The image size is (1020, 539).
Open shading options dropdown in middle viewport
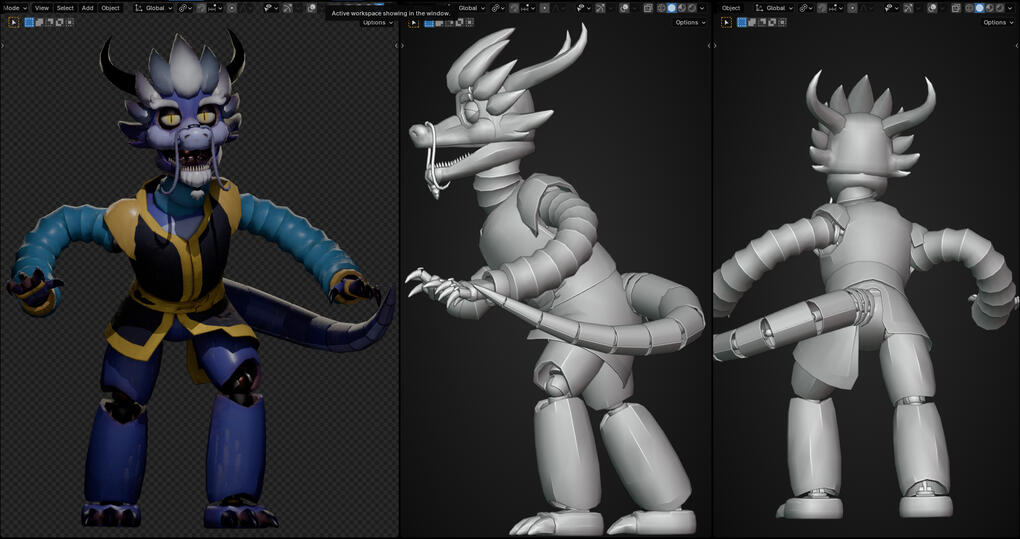coord(702,8)
